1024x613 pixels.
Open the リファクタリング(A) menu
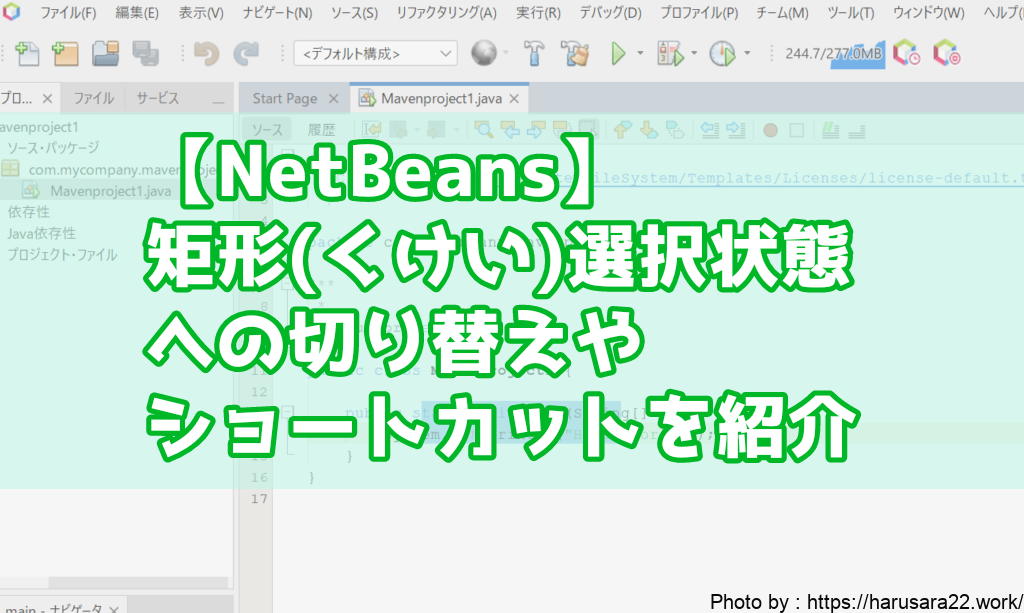(445, 13)
